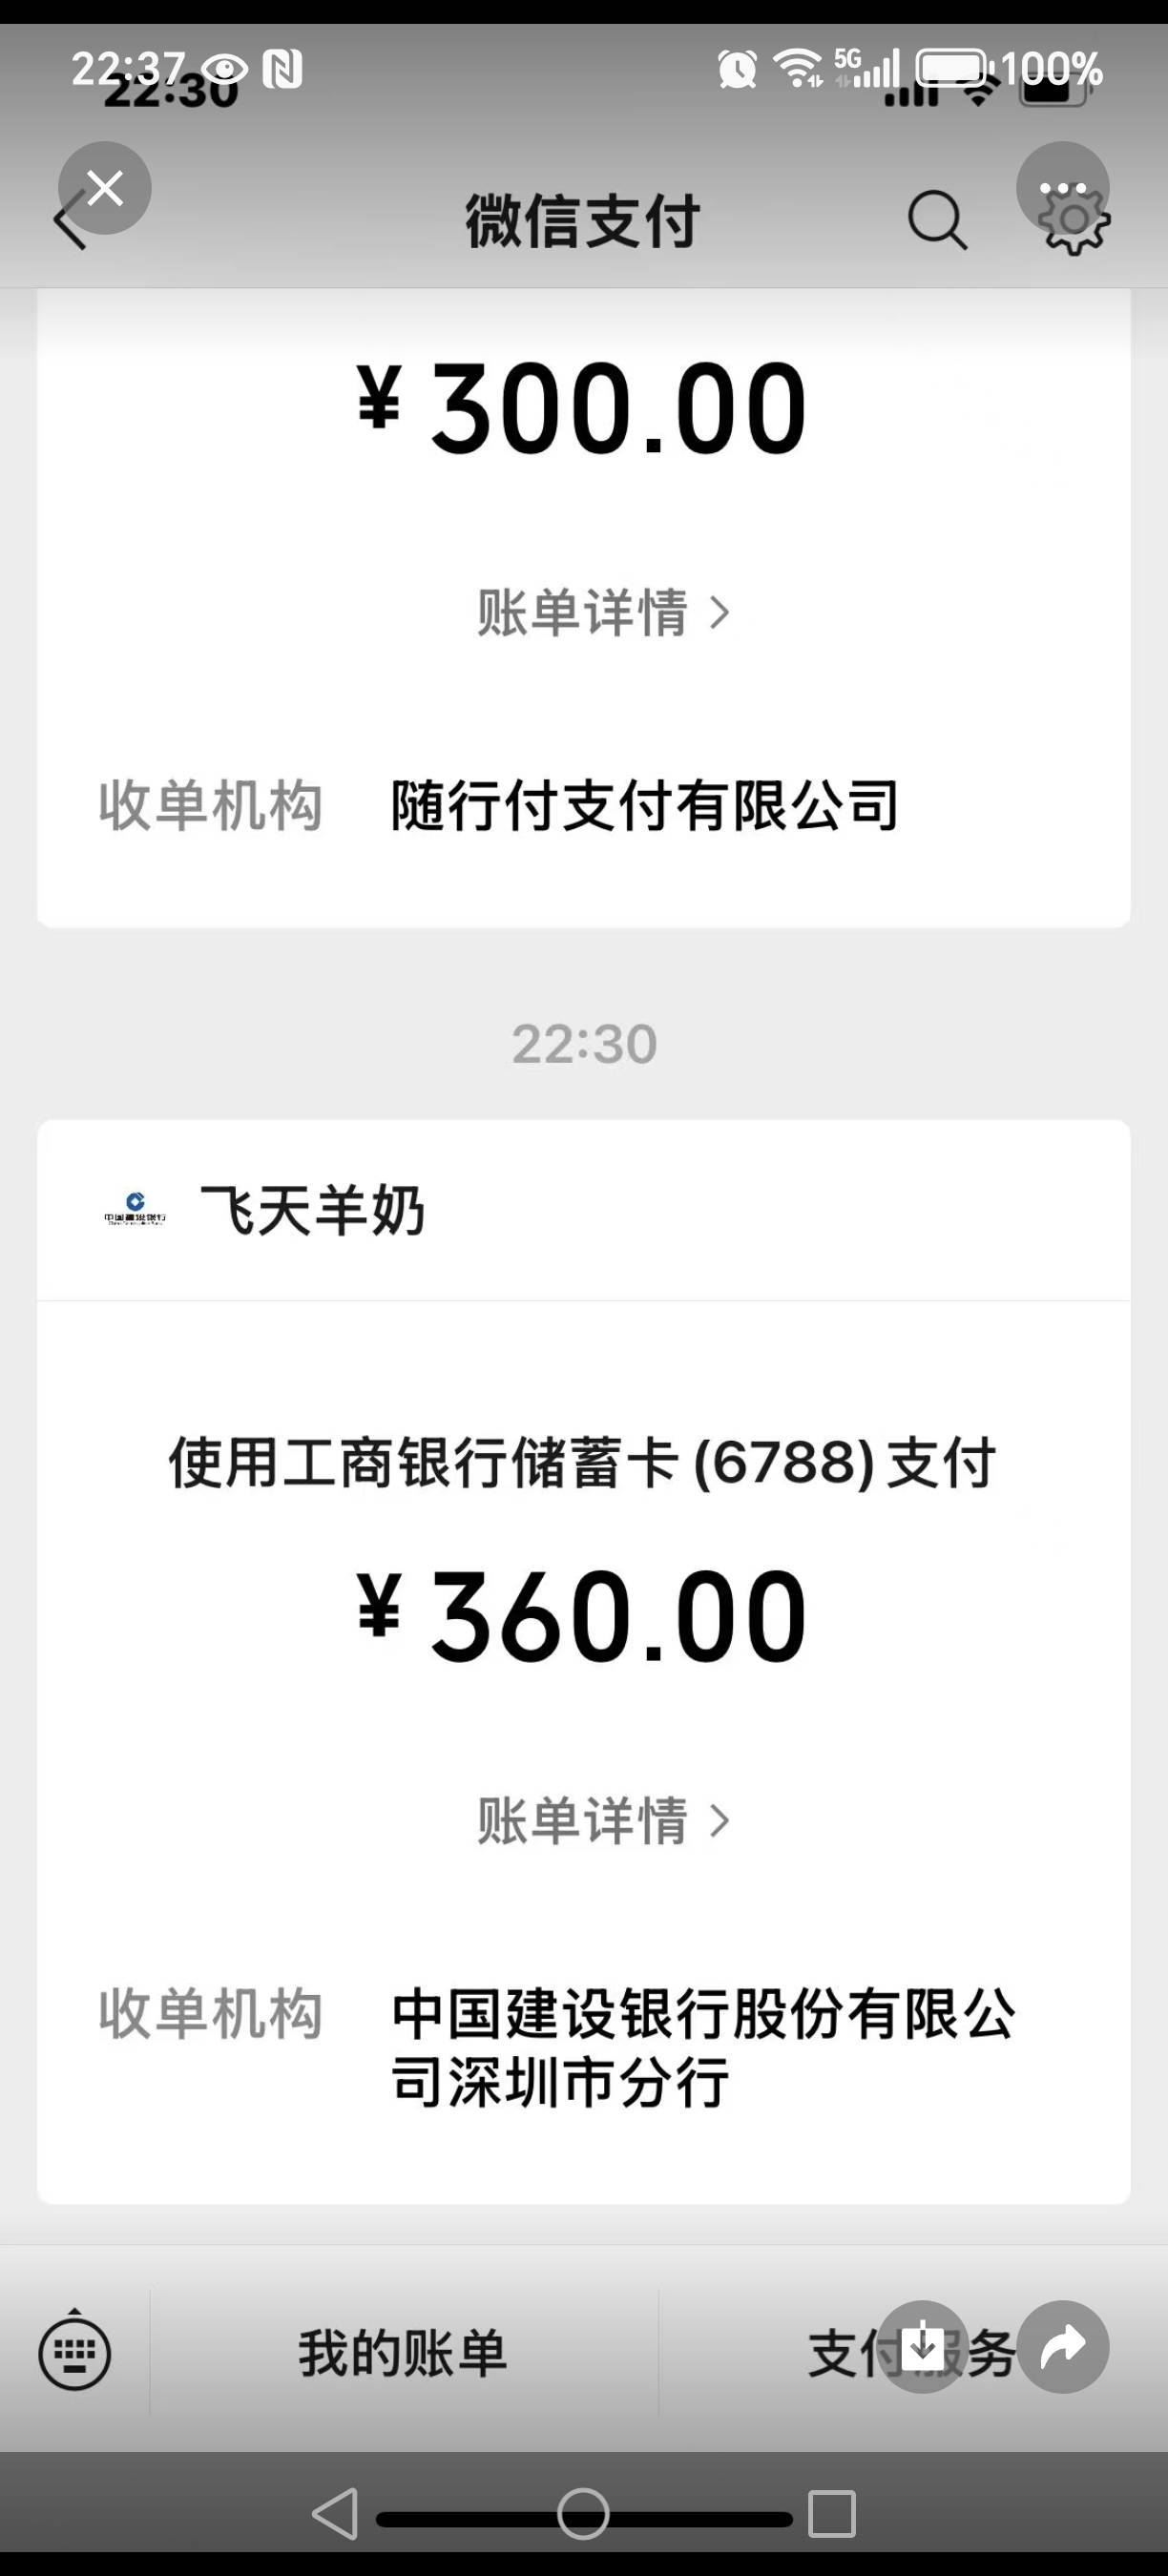
Task: Tap the 飞天羊奶 merchant name
Action: 313,1210
